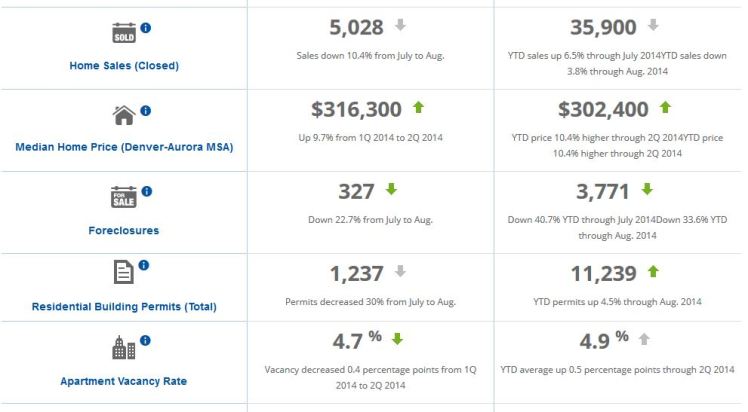Screen dimensions: 748x412
Task: Open info tooltip beside Median Home Price icon
Action: 145,109
